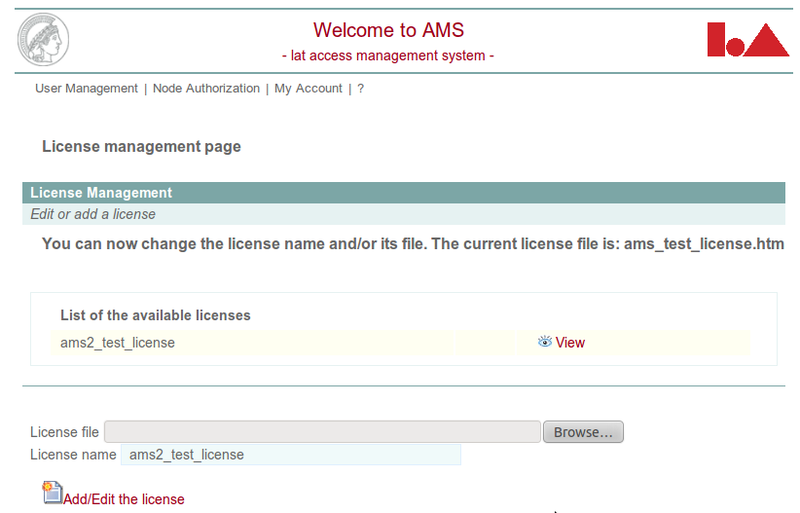
Task: Click the 'List of the available licenses' heading
Action: pyautogui.click(x=155, y=315)
